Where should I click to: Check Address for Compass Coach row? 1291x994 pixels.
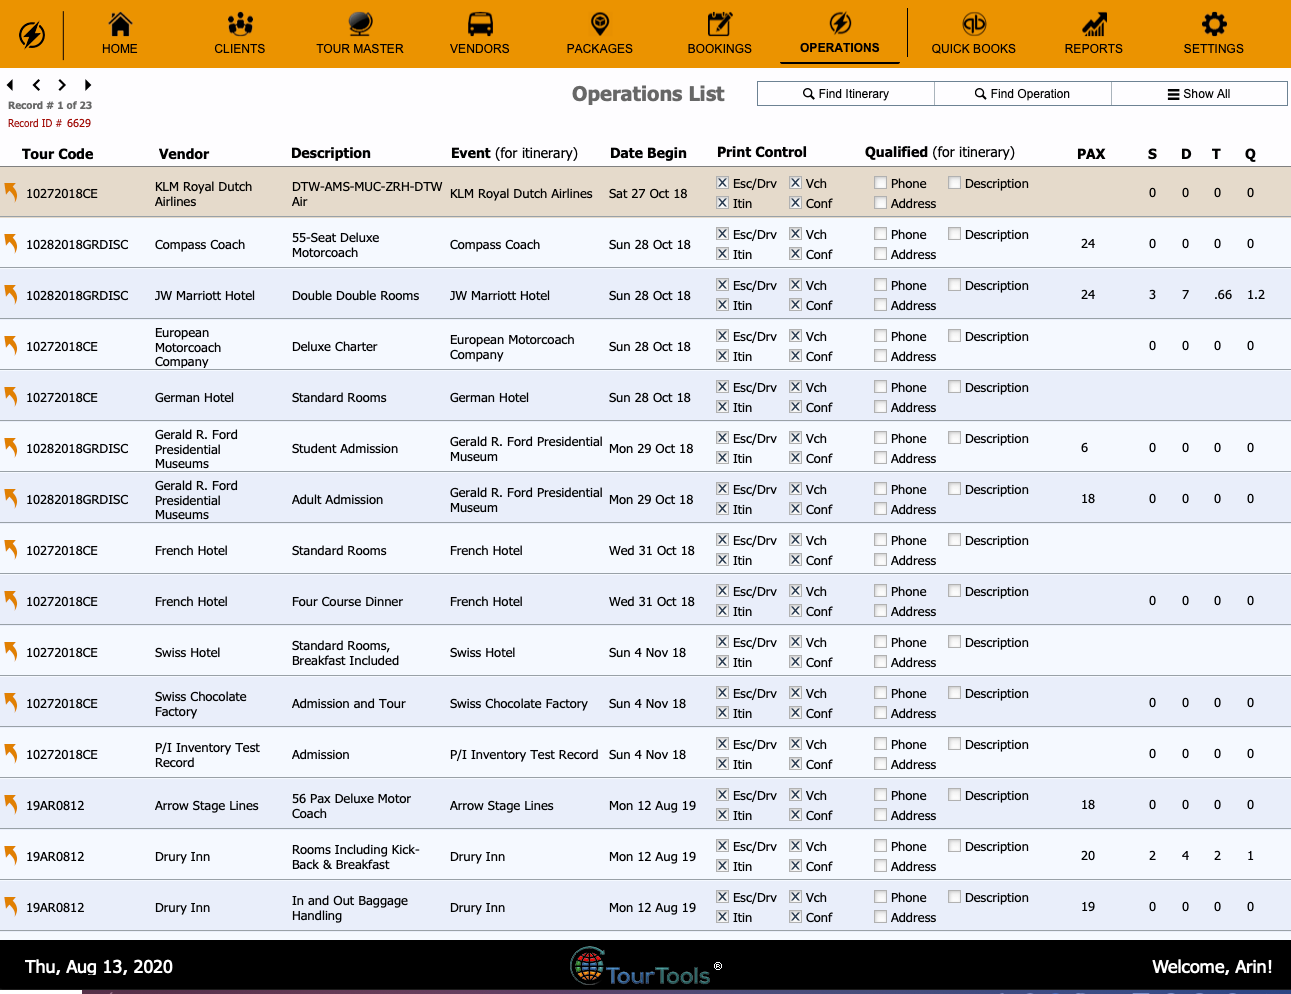click(x=880, y=254)
